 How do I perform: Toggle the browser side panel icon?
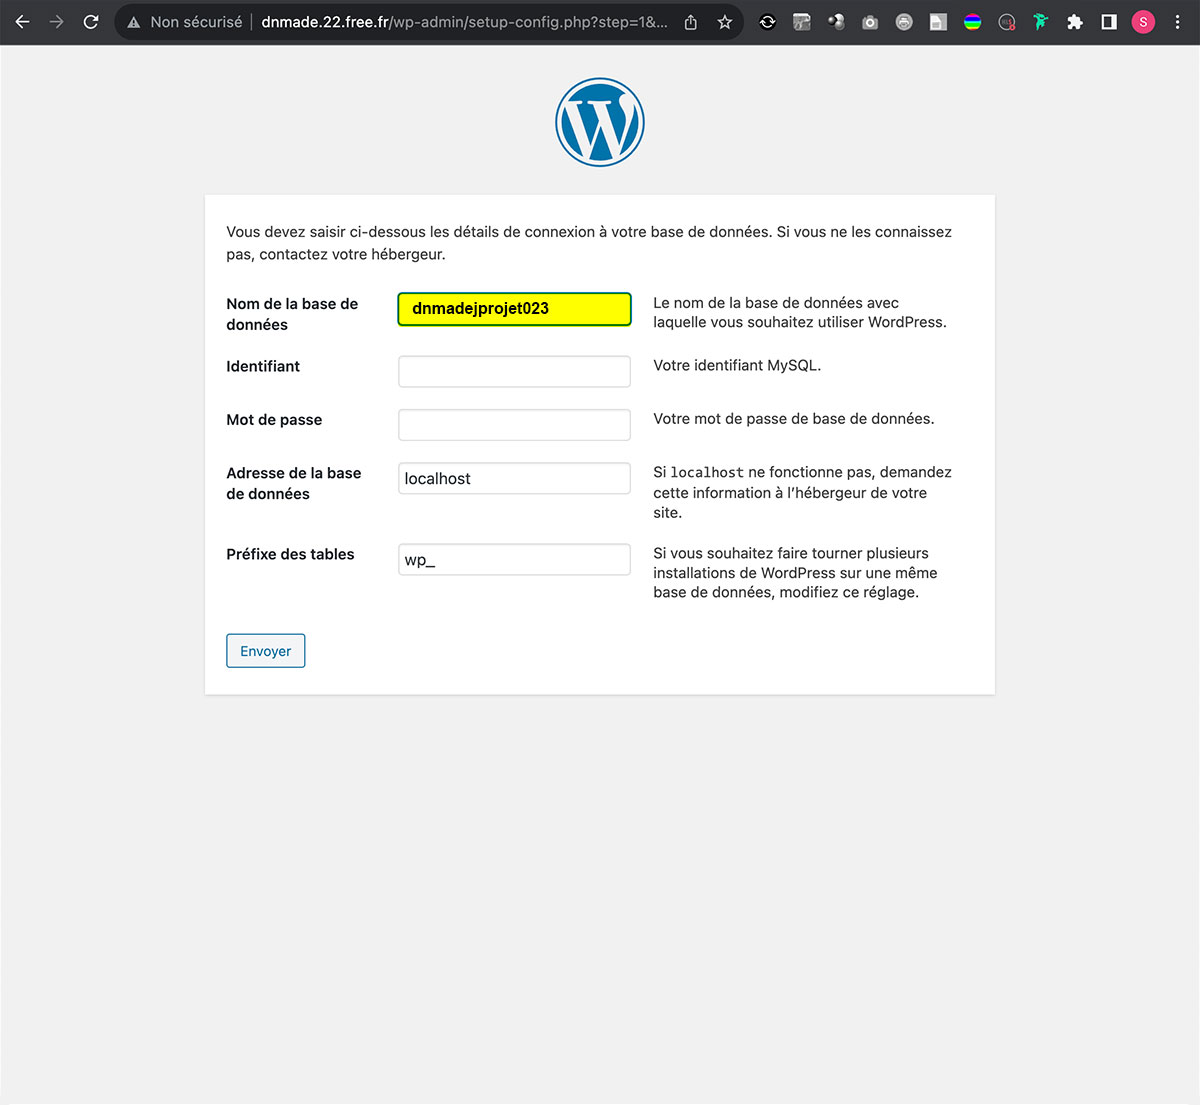[x=1109, y=22]
